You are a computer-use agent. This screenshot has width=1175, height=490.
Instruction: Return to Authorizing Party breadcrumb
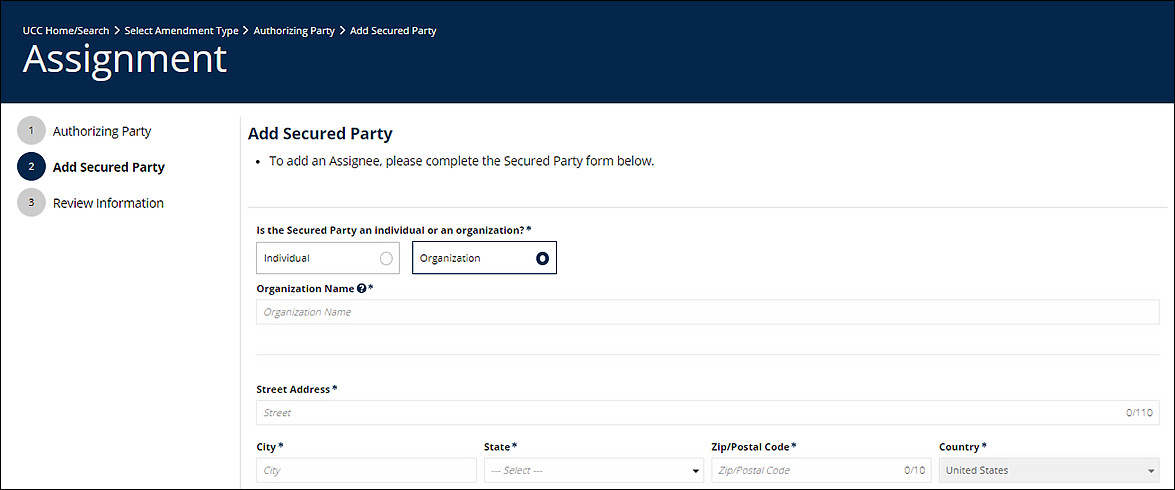[x=294, y=31]
